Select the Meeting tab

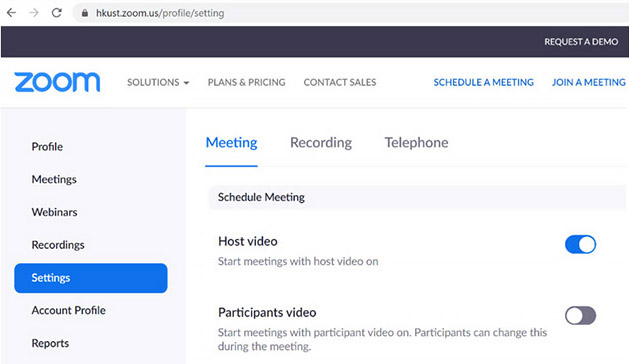231,142
